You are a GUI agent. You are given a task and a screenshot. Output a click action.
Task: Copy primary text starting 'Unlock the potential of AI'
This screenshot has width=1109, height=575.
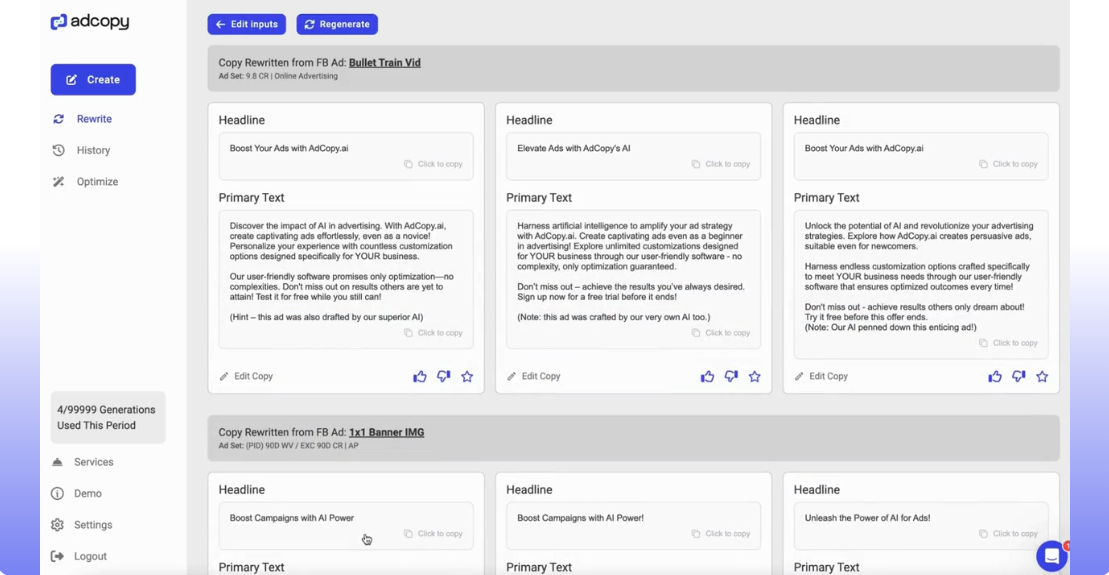(x=1009, y=343)
